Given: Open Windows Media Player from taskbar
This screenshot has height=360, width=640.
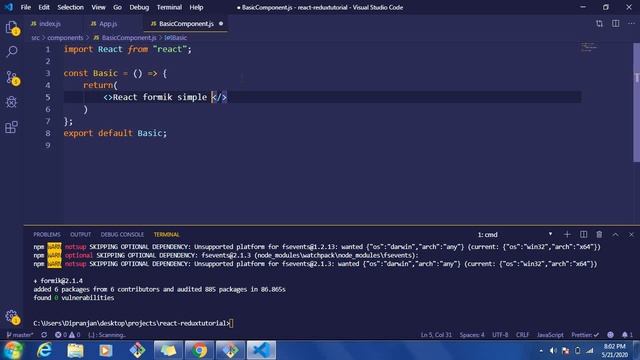Looking at the screenshot, I should click(106, 350).
